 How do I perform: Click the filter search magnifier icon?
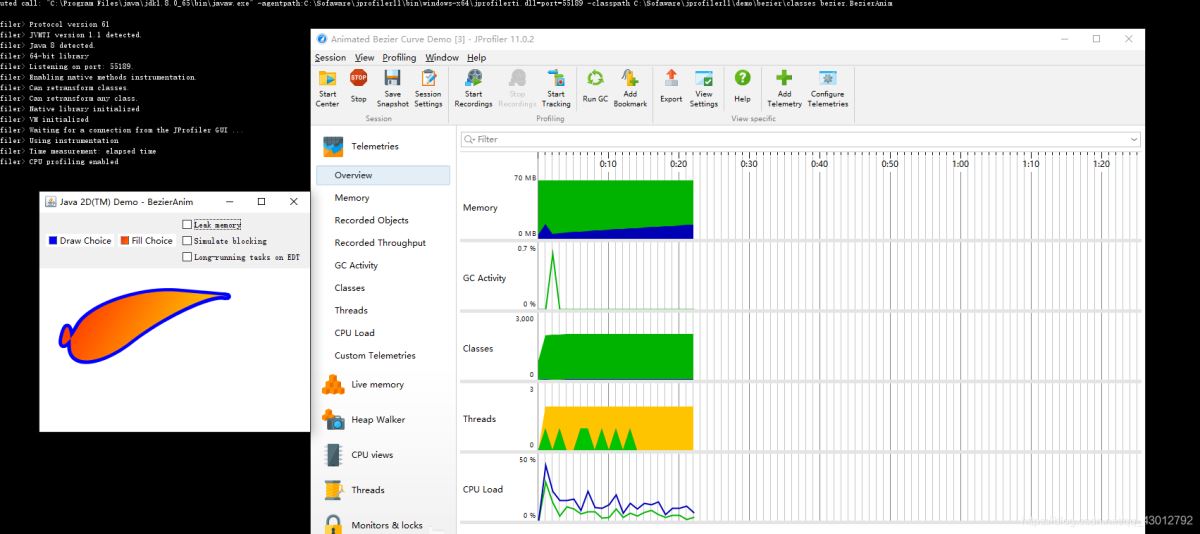tap(469, 139)
